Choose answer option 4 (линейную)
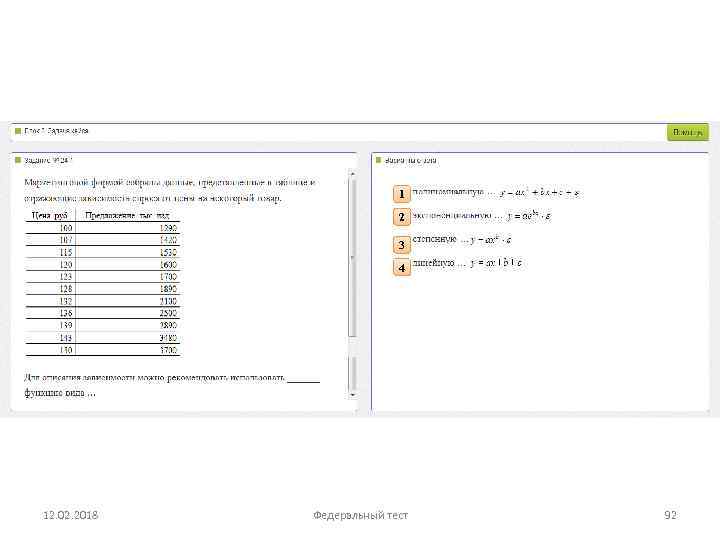Viewport: 720px width, 540px height. pyautogui.click(x=401, y=267)
